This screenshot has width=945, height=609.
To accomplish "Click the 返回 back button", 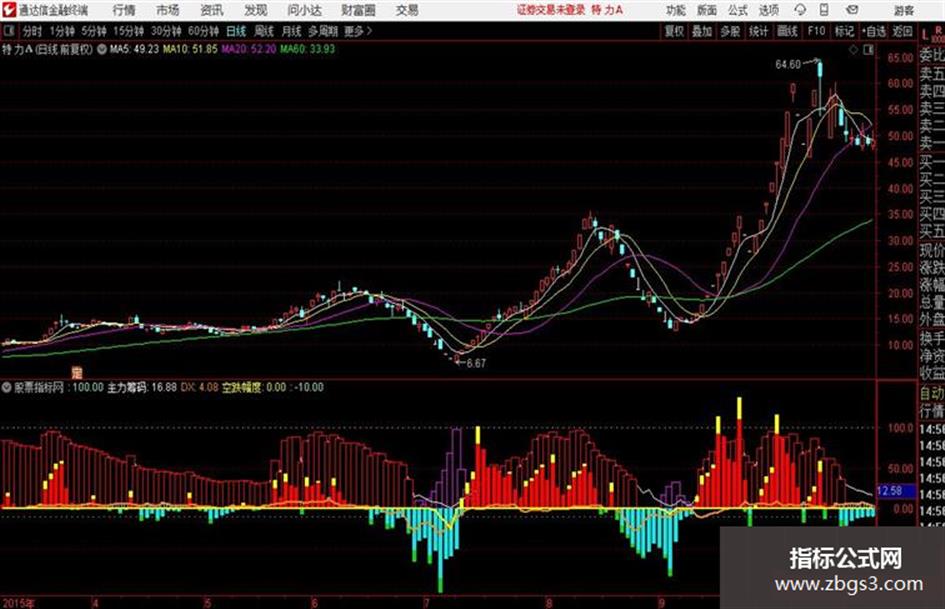I will (902, 31).
